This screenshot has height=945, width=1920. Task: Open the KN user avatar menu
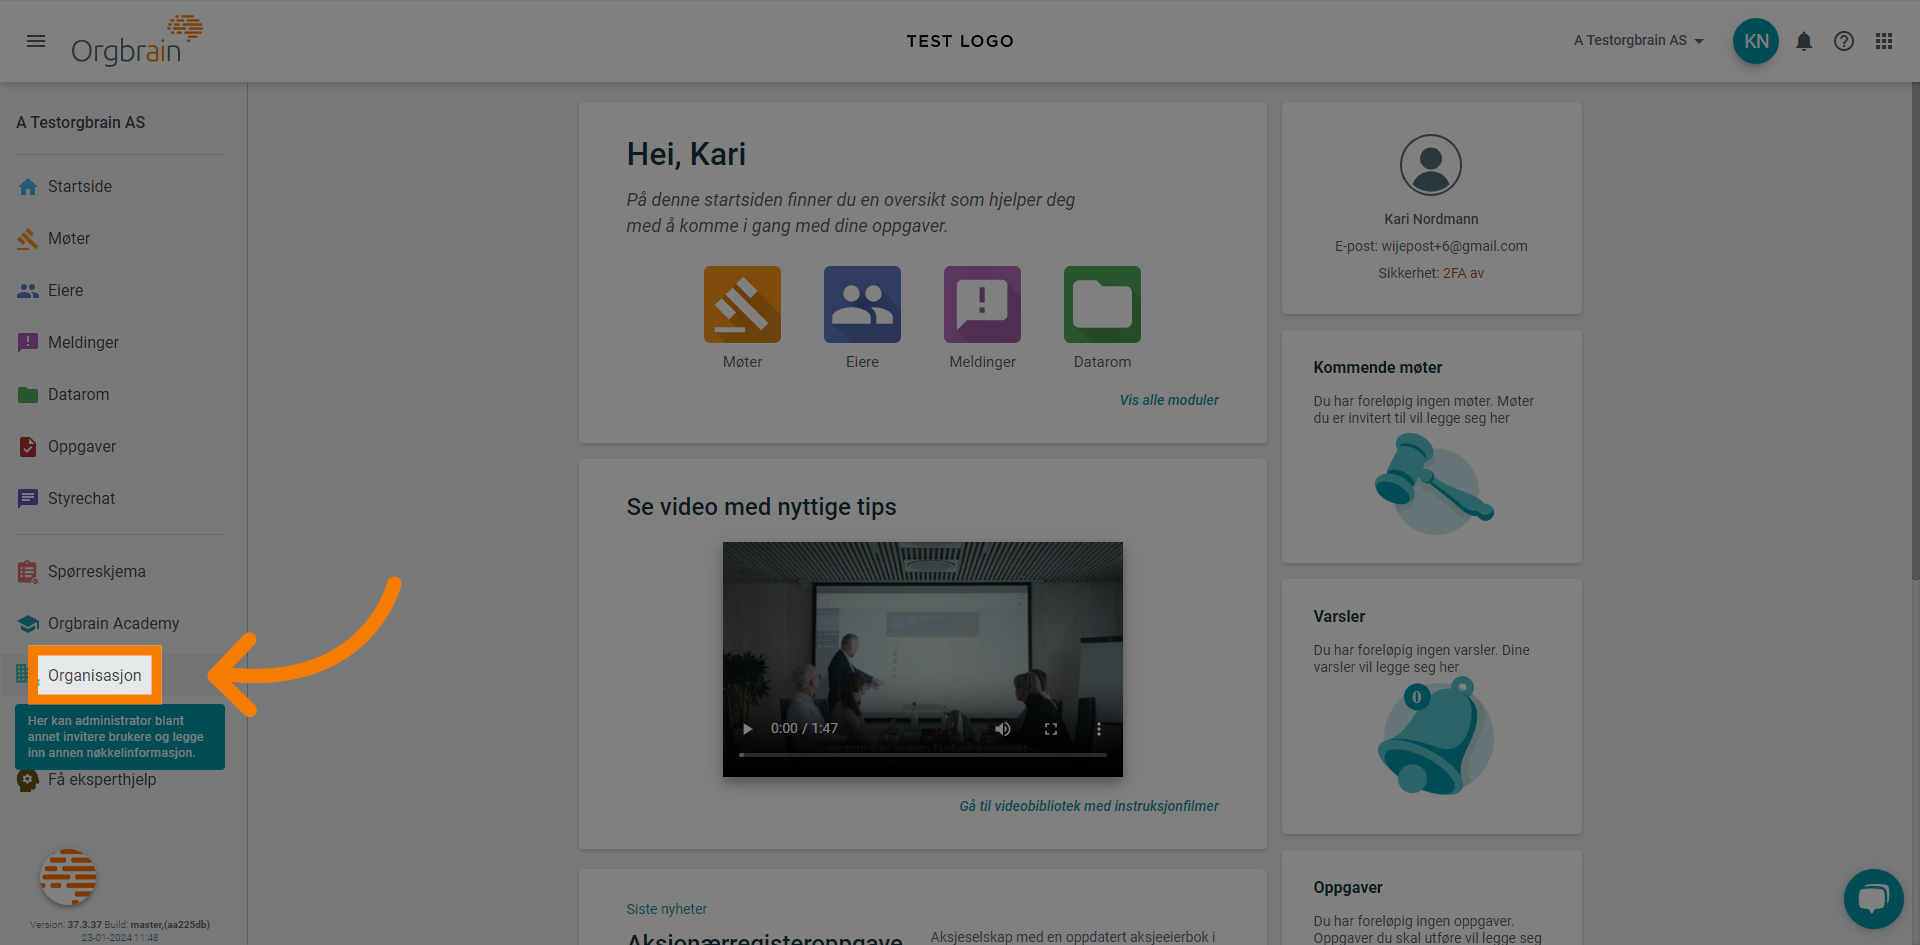click(x=1756, y=41)
